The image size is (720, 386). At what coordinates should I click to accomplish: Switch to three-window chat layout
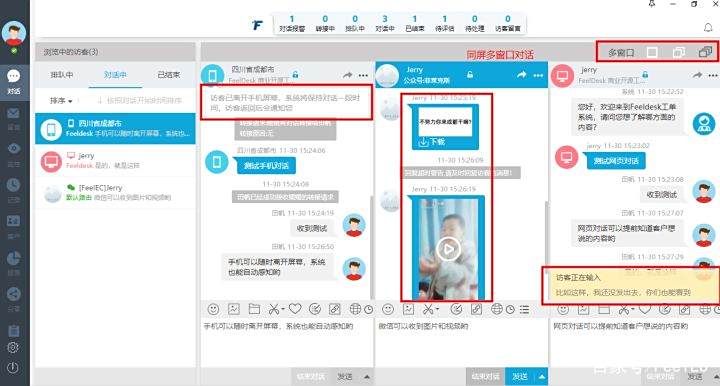(705, 52)
